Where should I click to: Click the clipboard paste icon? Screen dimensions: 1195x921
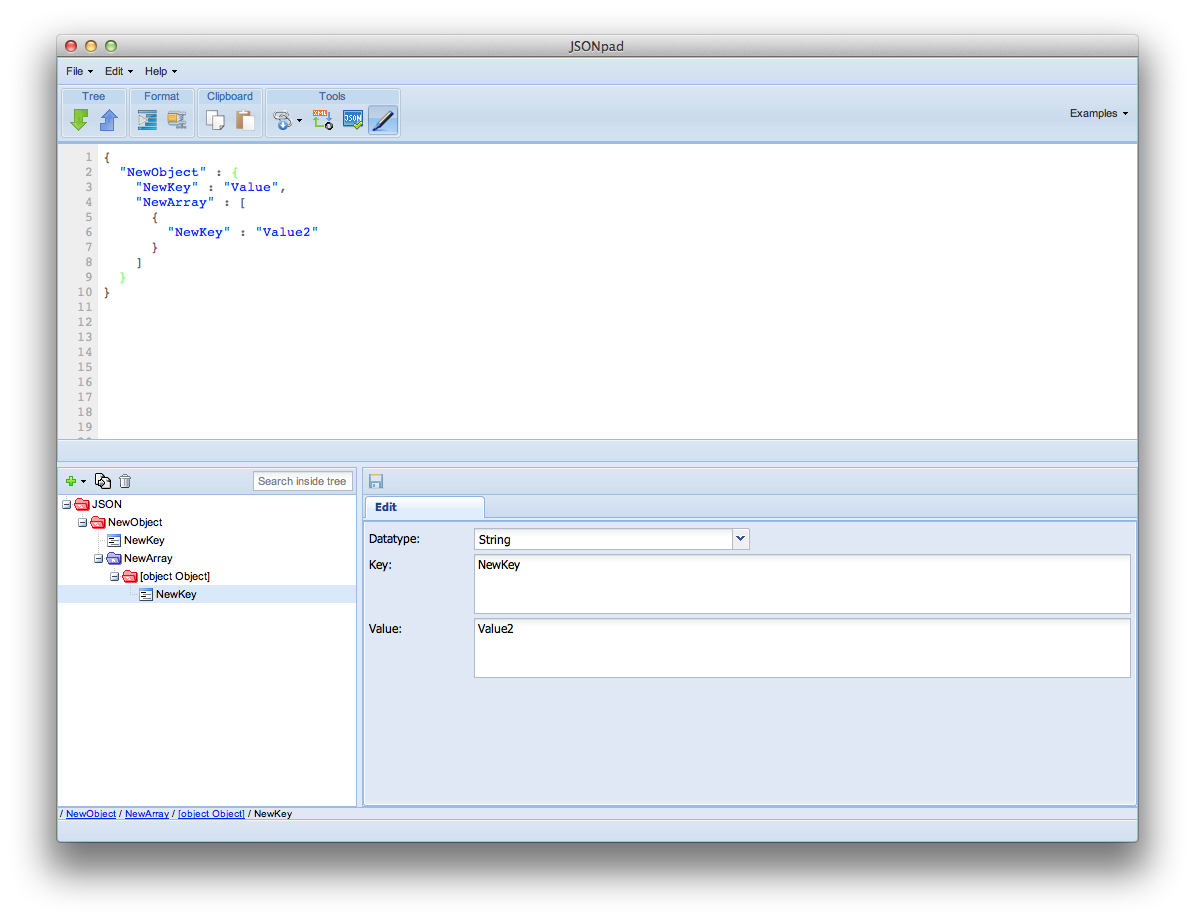(245, 120)
